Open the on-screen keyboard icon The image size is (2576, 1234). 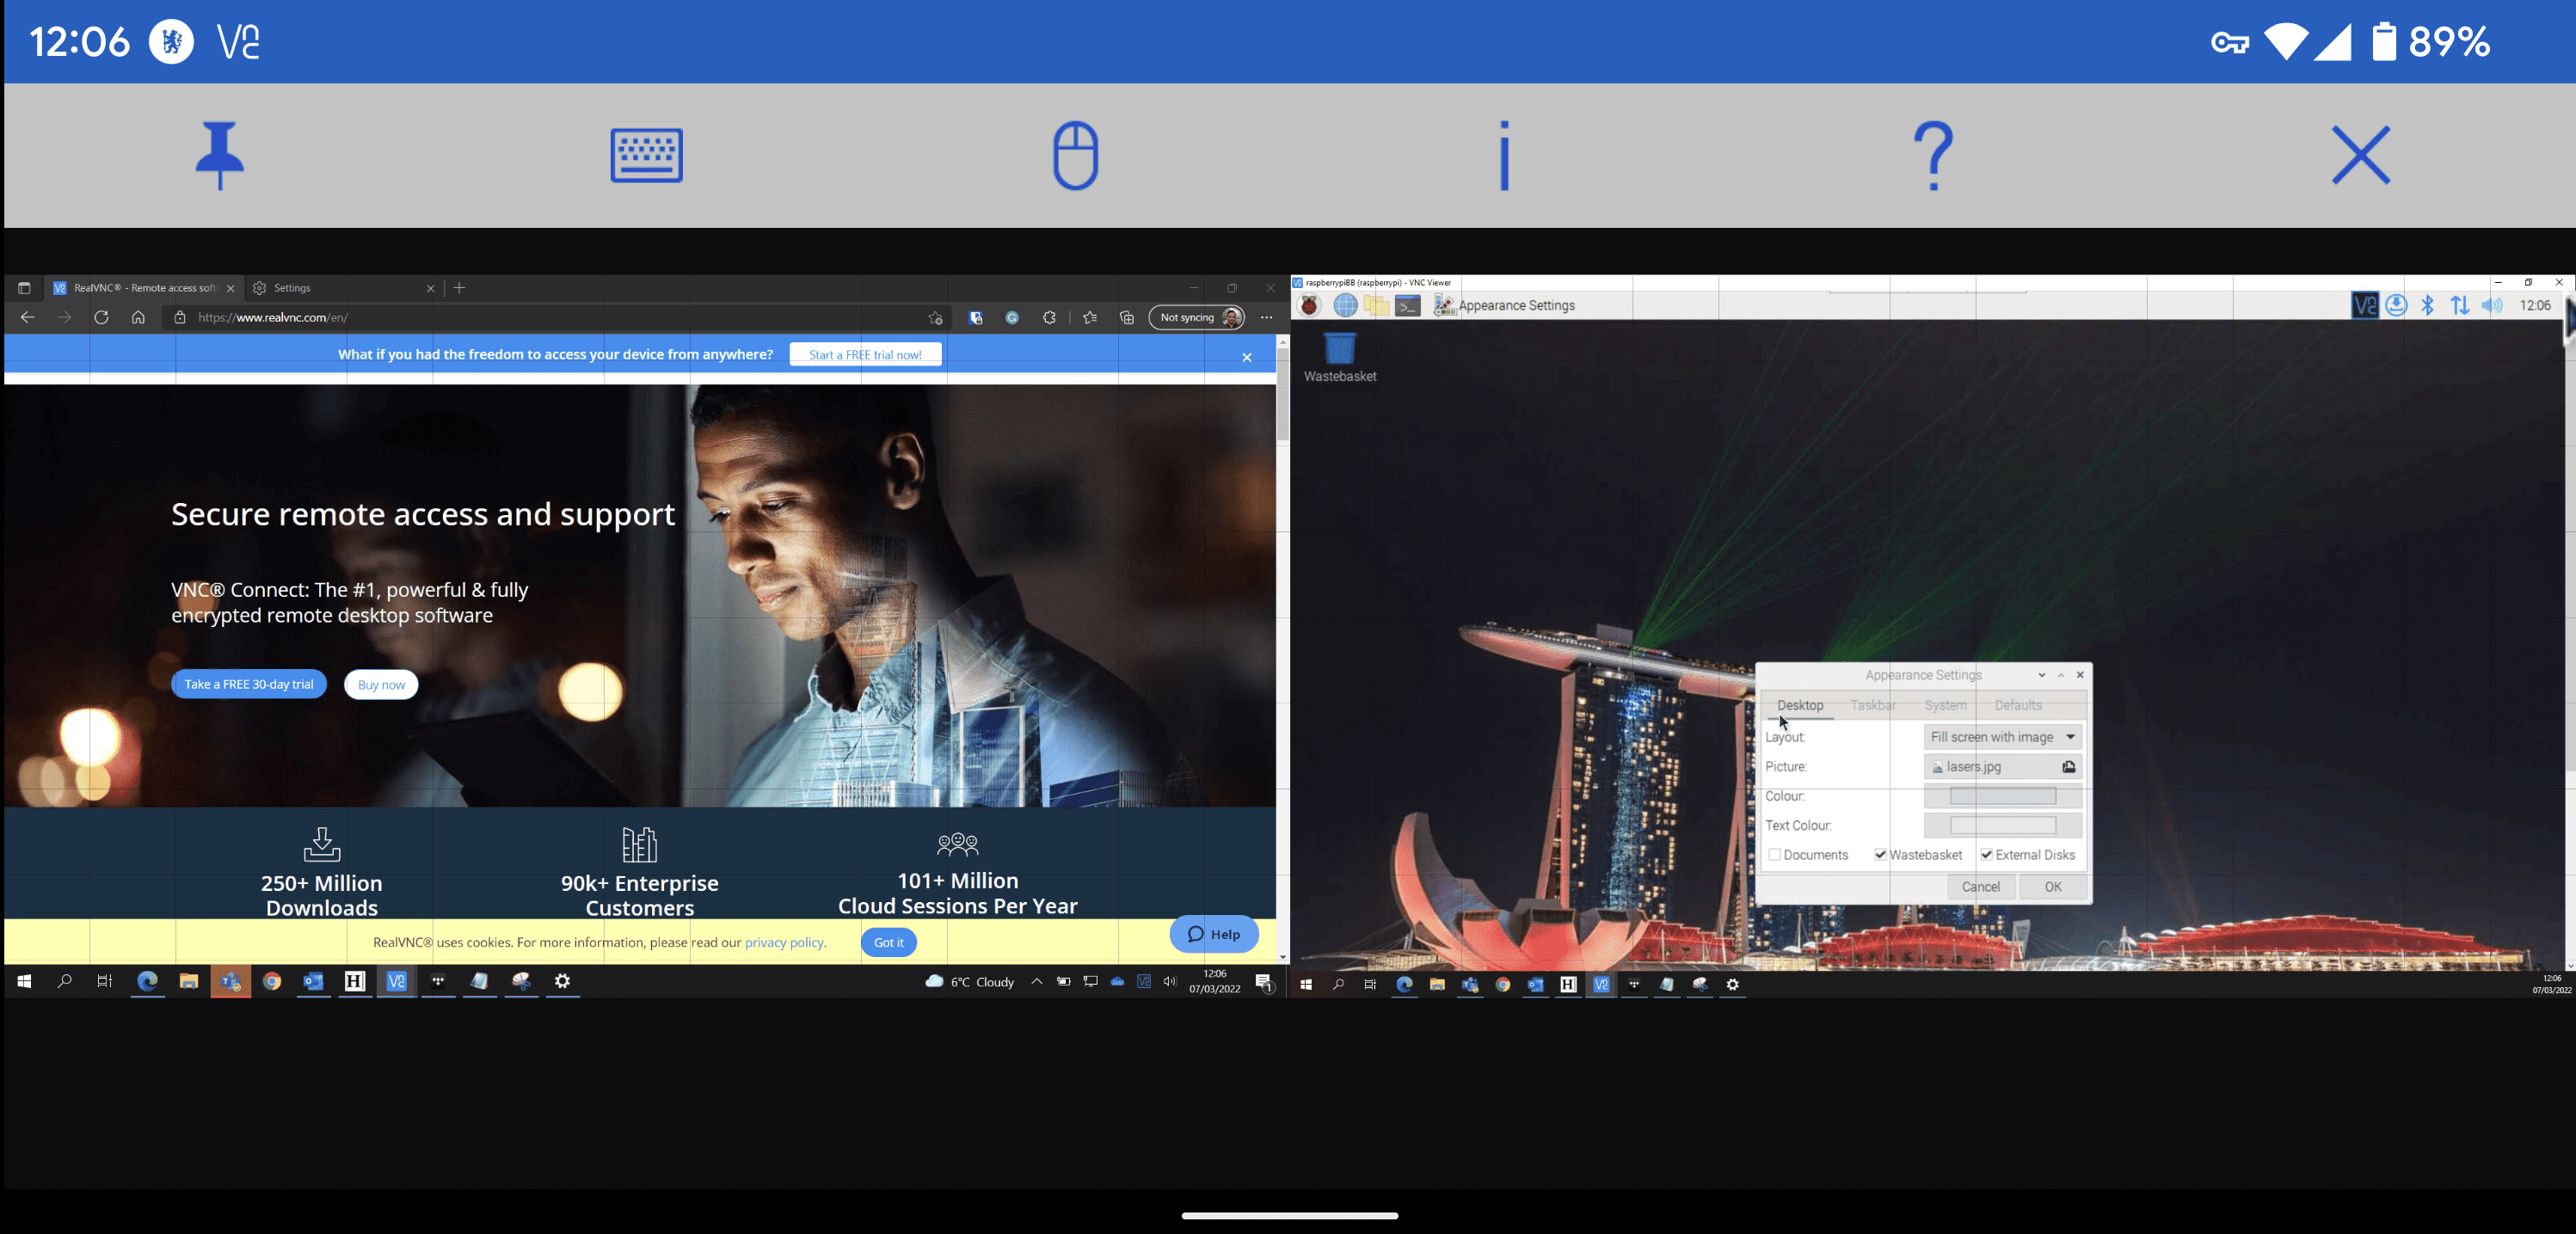click(646, 155)
